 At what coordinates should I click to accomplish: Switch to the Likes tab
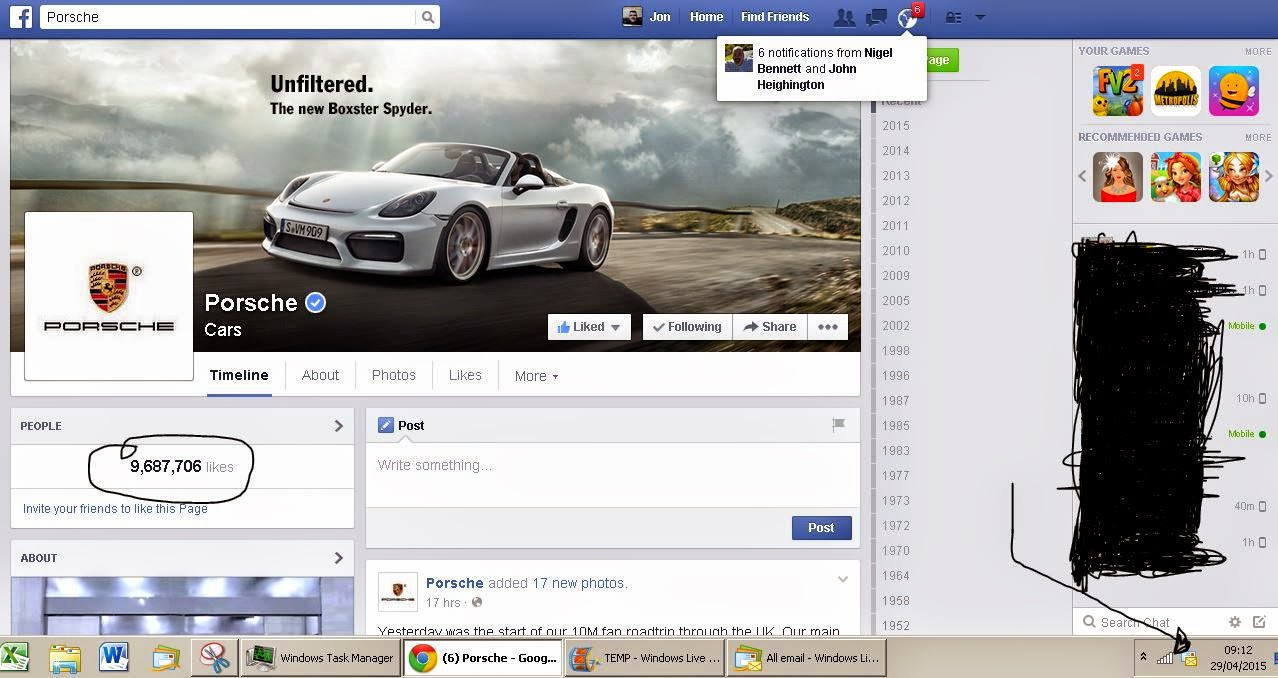(465, 375)
